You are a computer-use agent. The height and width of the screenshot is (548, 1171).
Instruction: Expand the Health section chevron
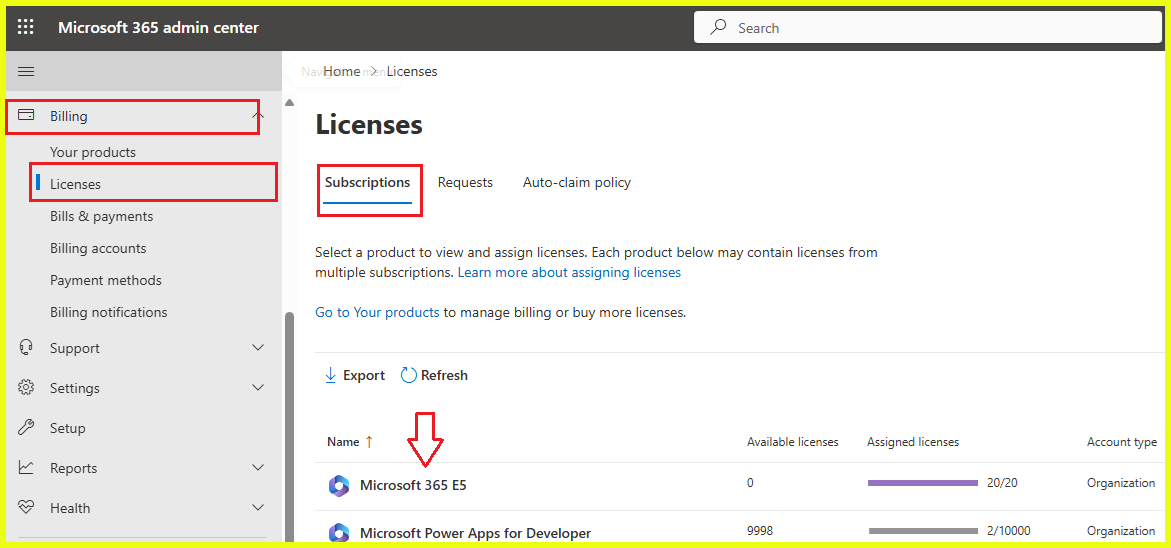click(x=258, y=508)
